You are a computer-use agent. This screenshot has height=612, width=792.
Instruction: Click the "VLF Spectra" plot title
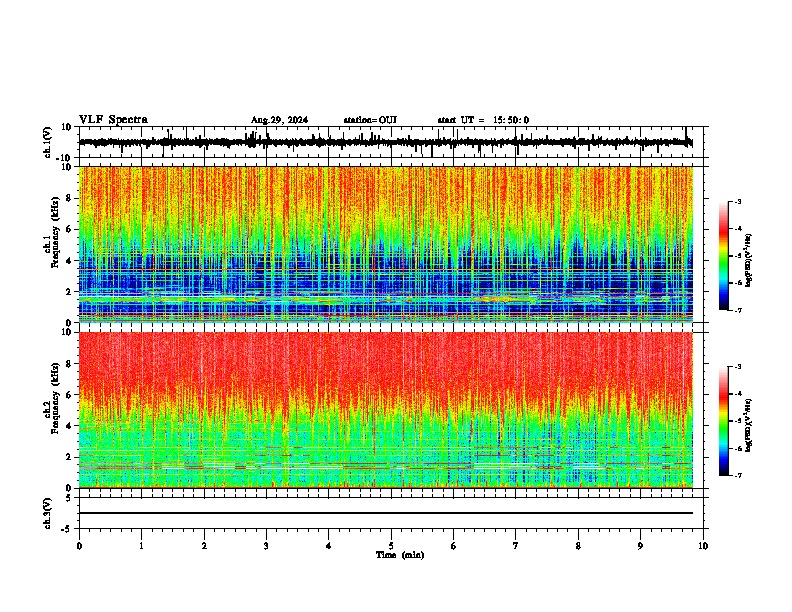click(x=113, y=120)
